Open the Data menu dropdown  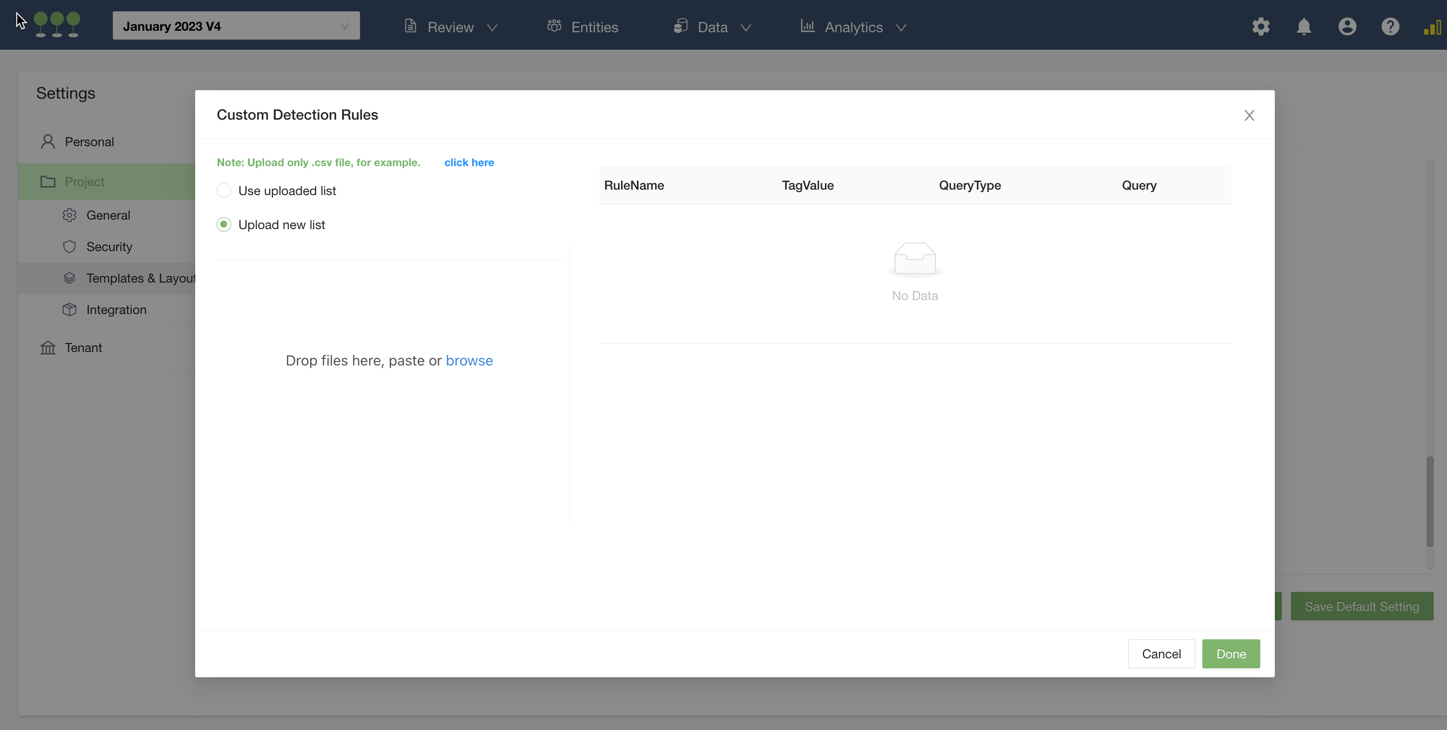[x=712, y=27]
